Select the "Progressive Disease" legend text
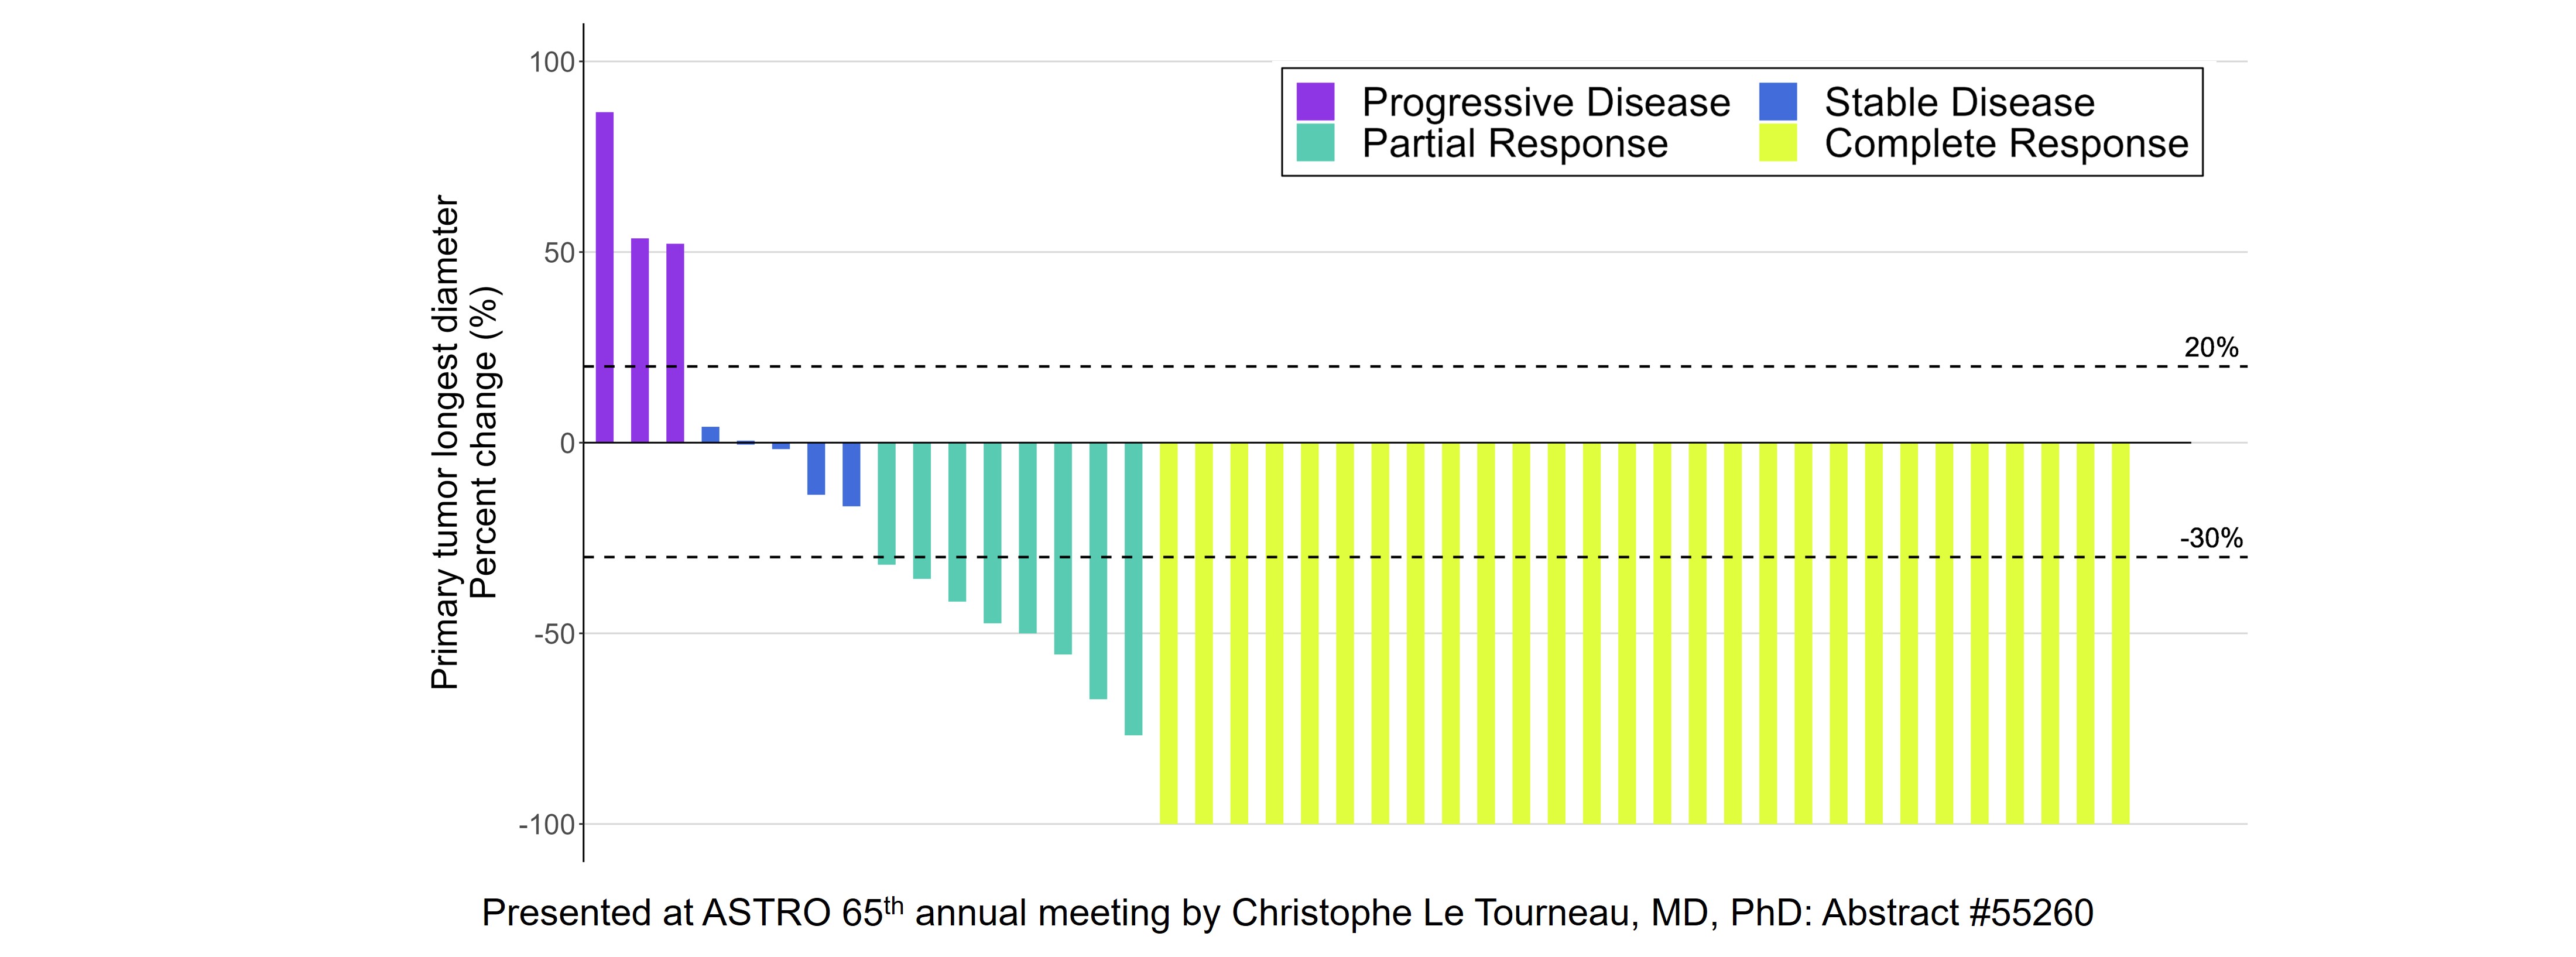This screenshot has width=2576, height=957. (x=1545, y=102)
